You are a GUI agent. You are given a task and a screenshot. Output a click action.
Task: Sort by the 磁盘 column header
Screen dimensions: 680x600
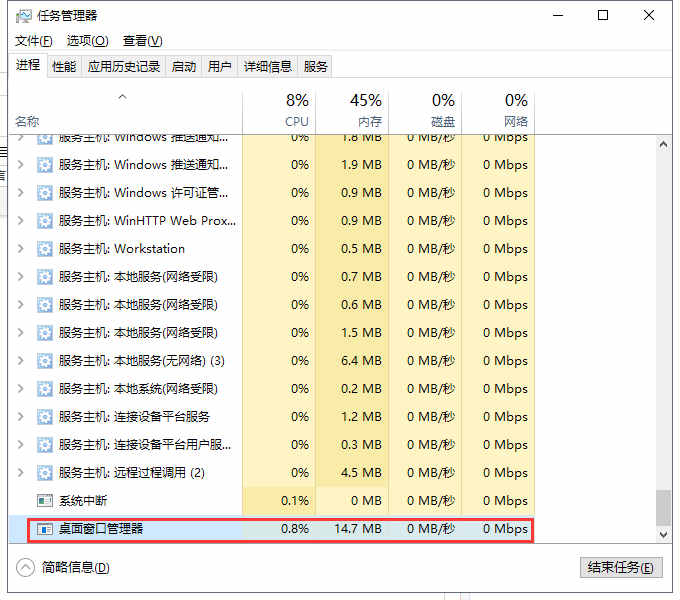coord(425,111)
